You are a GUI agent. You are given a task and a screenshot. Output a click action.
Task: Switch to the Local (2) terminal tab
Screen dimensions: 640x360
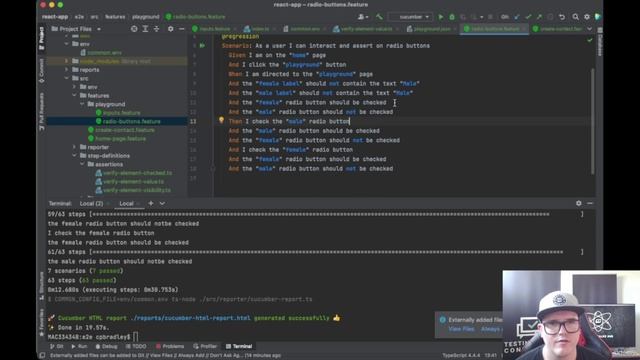coord(91,203)
